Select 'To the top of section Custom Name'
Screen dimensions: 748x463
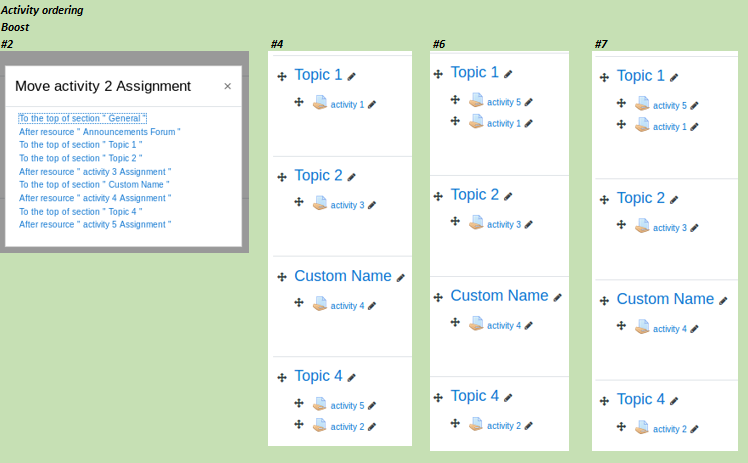[94, 185]
